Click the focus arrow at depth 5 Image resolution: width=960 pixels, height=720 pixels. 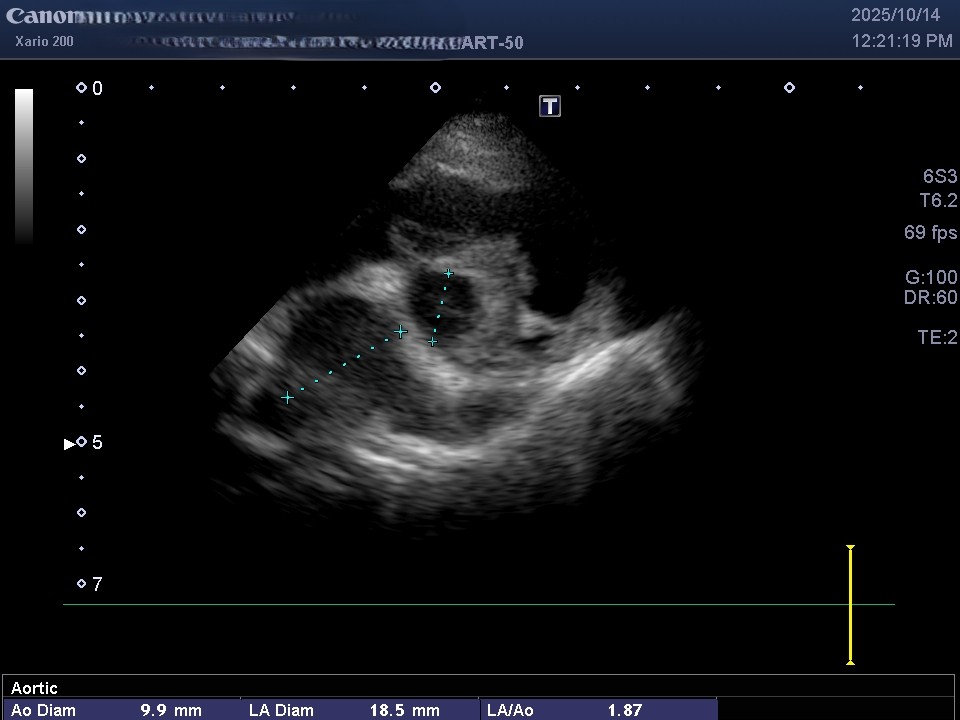[x=69, y=443]
